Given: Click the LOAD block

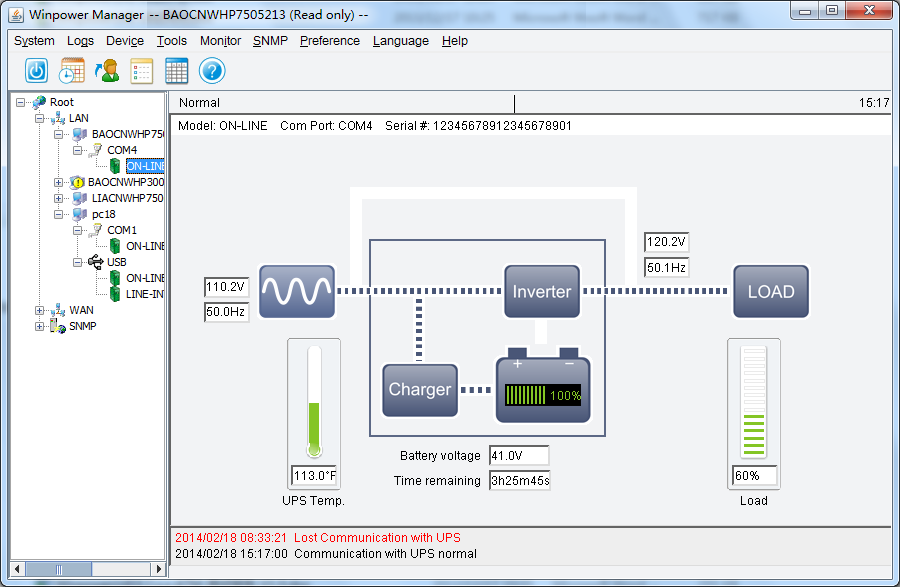Looking at the screenshot, I should (770, 291).
